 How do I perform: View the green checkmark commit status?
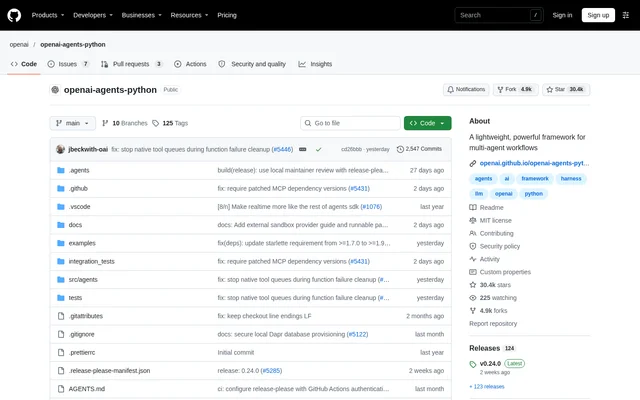click(318, 149)
